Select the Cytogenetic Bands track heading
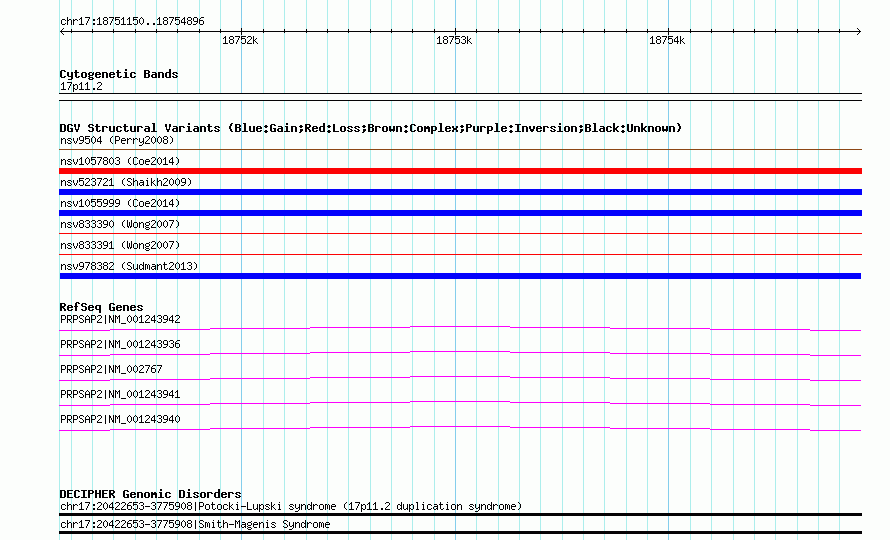 point(119,74)
